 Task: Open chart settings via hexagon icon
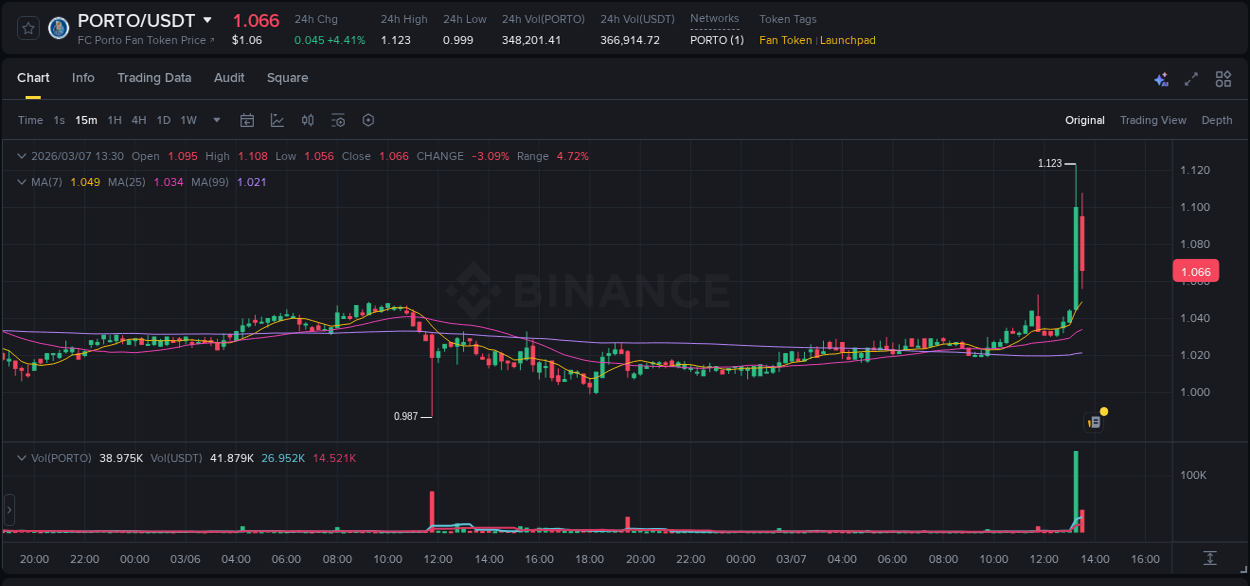point(368,120)
